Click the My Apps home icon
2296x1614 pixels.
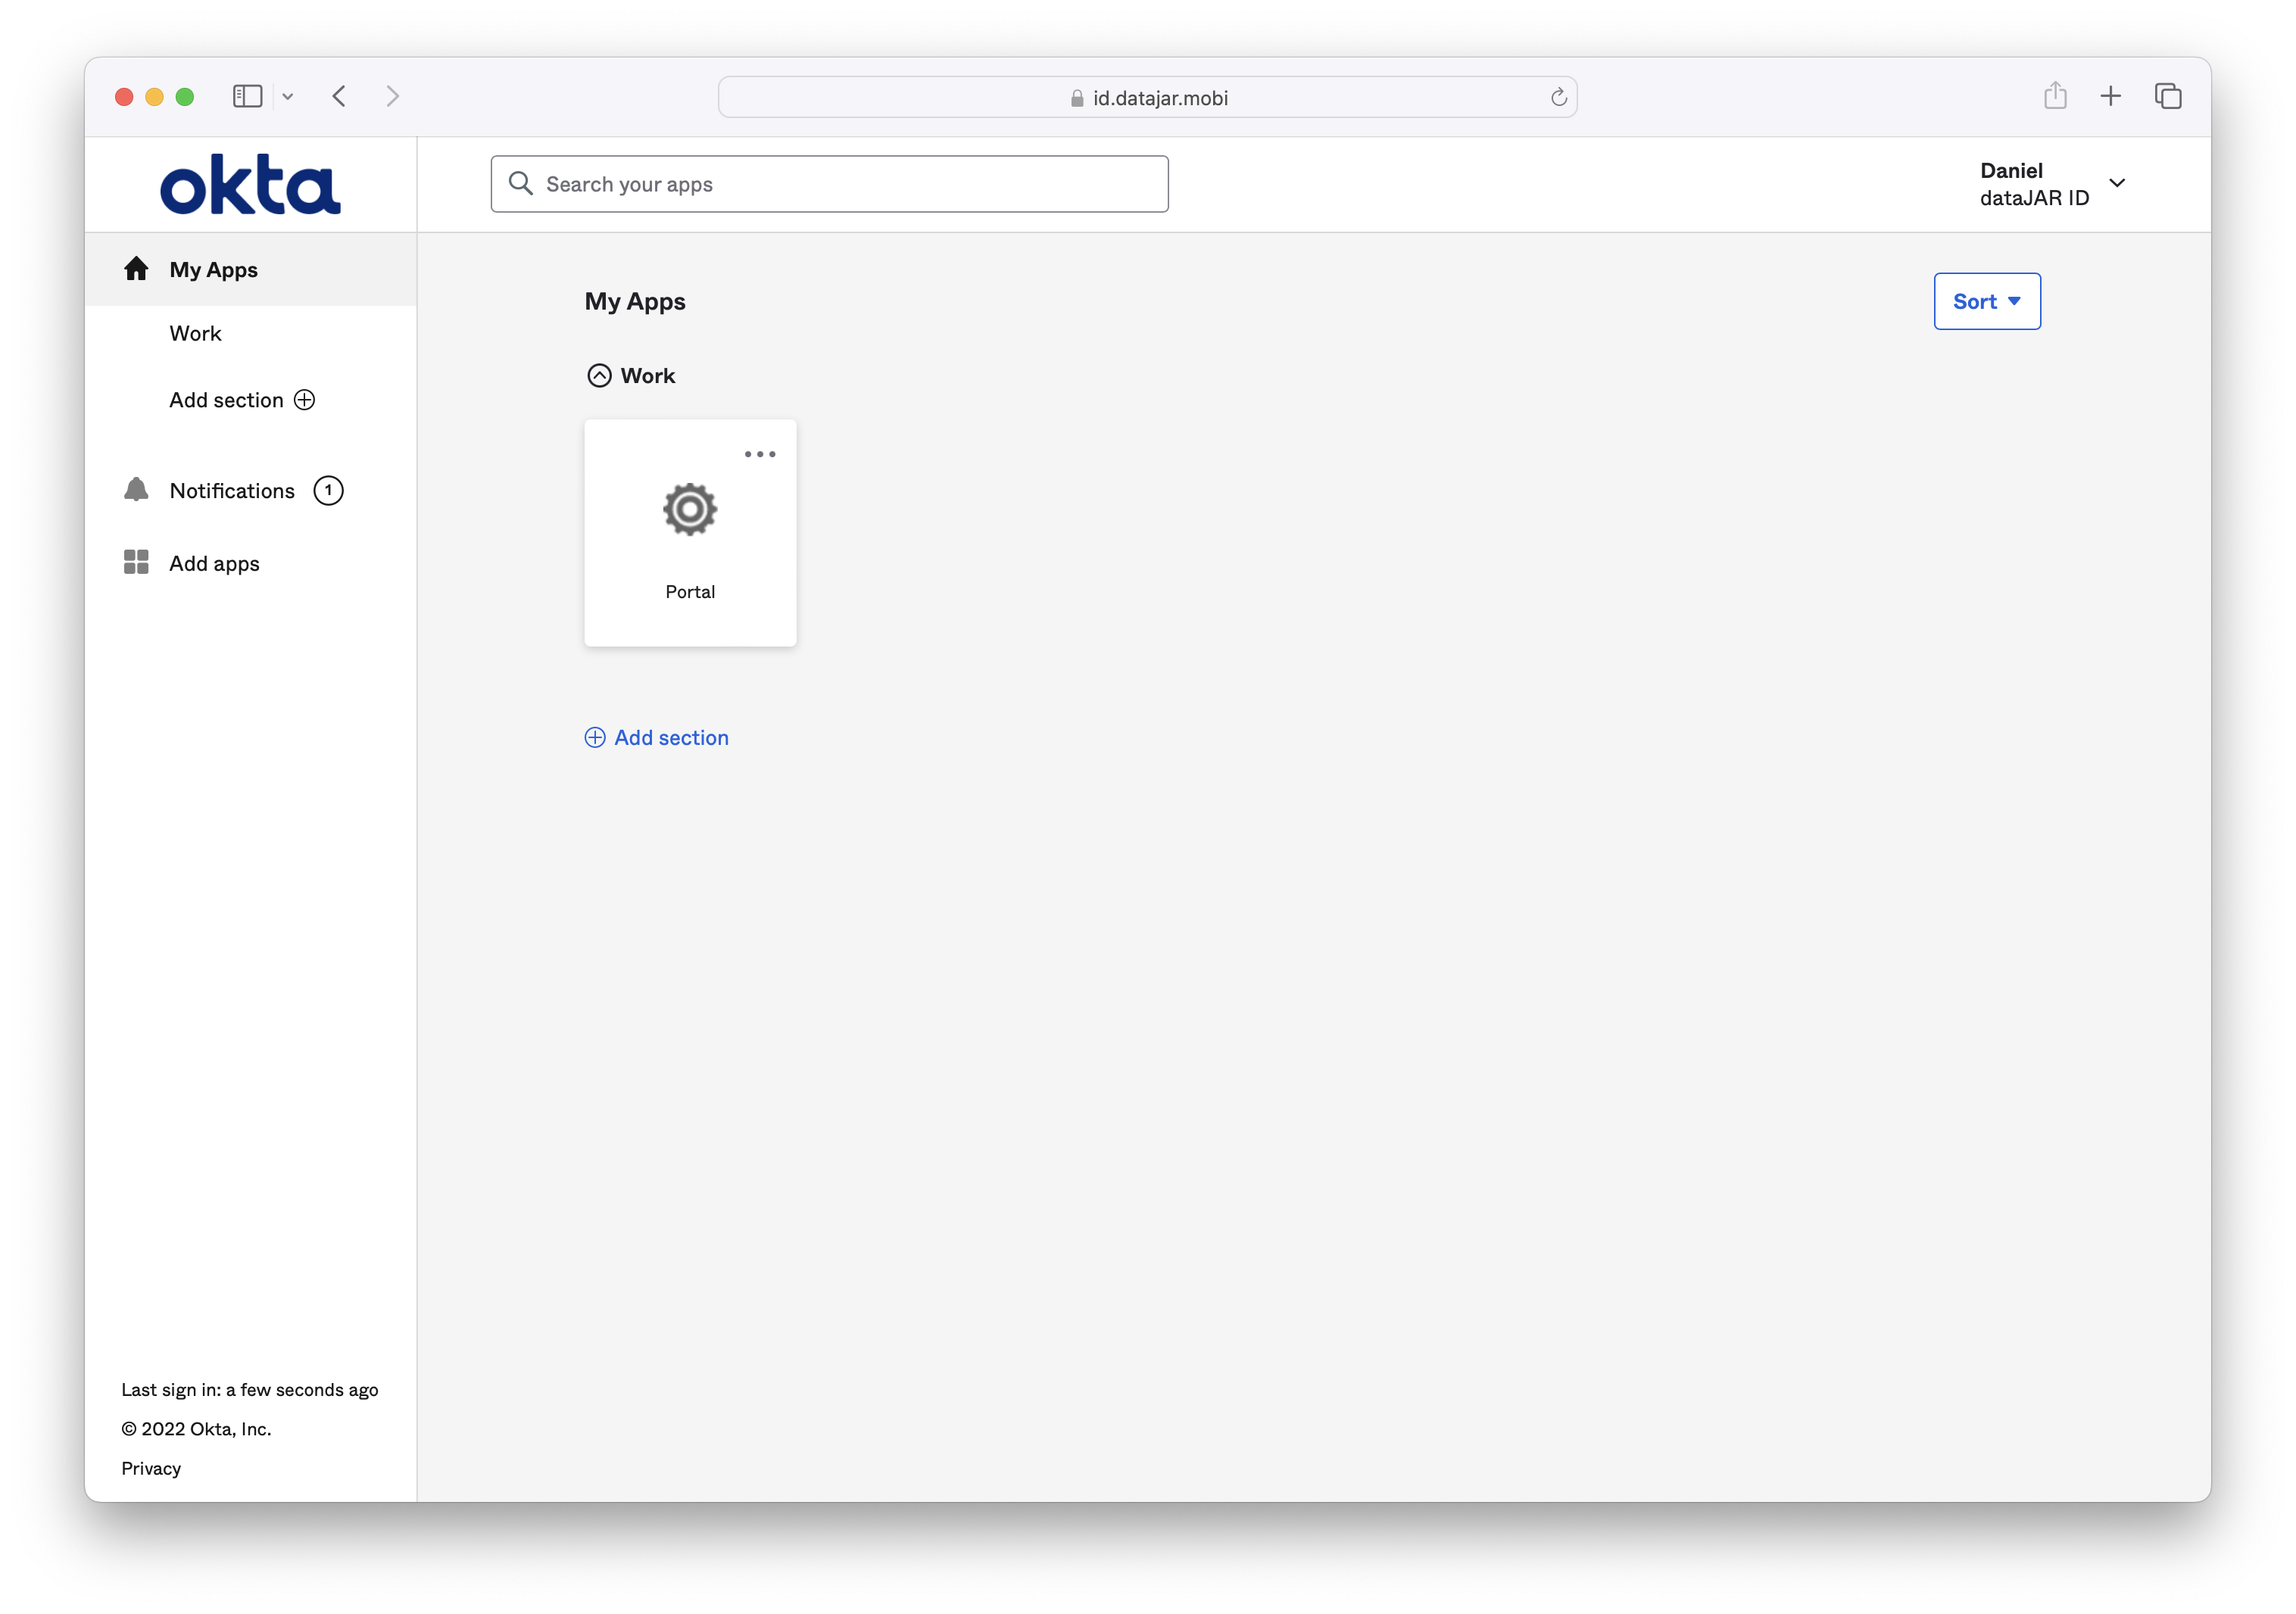click(136, 269)
